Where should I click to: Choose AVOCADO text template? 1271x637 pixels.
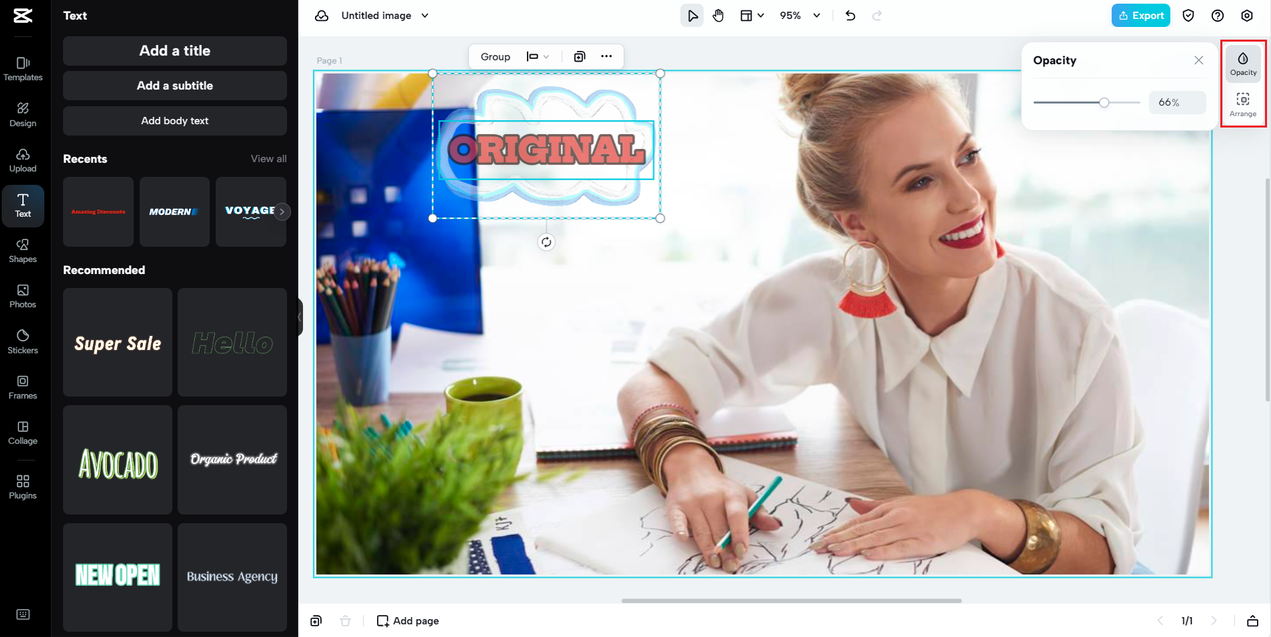(118, 460)
